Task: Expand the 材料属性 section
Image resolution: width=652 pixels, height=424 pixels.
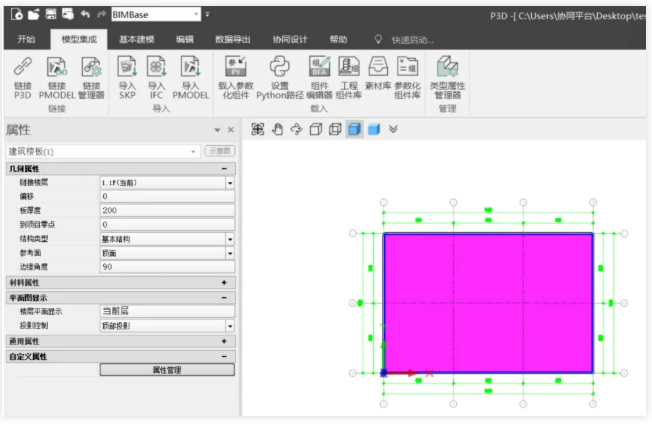Action: coord(224,283)
